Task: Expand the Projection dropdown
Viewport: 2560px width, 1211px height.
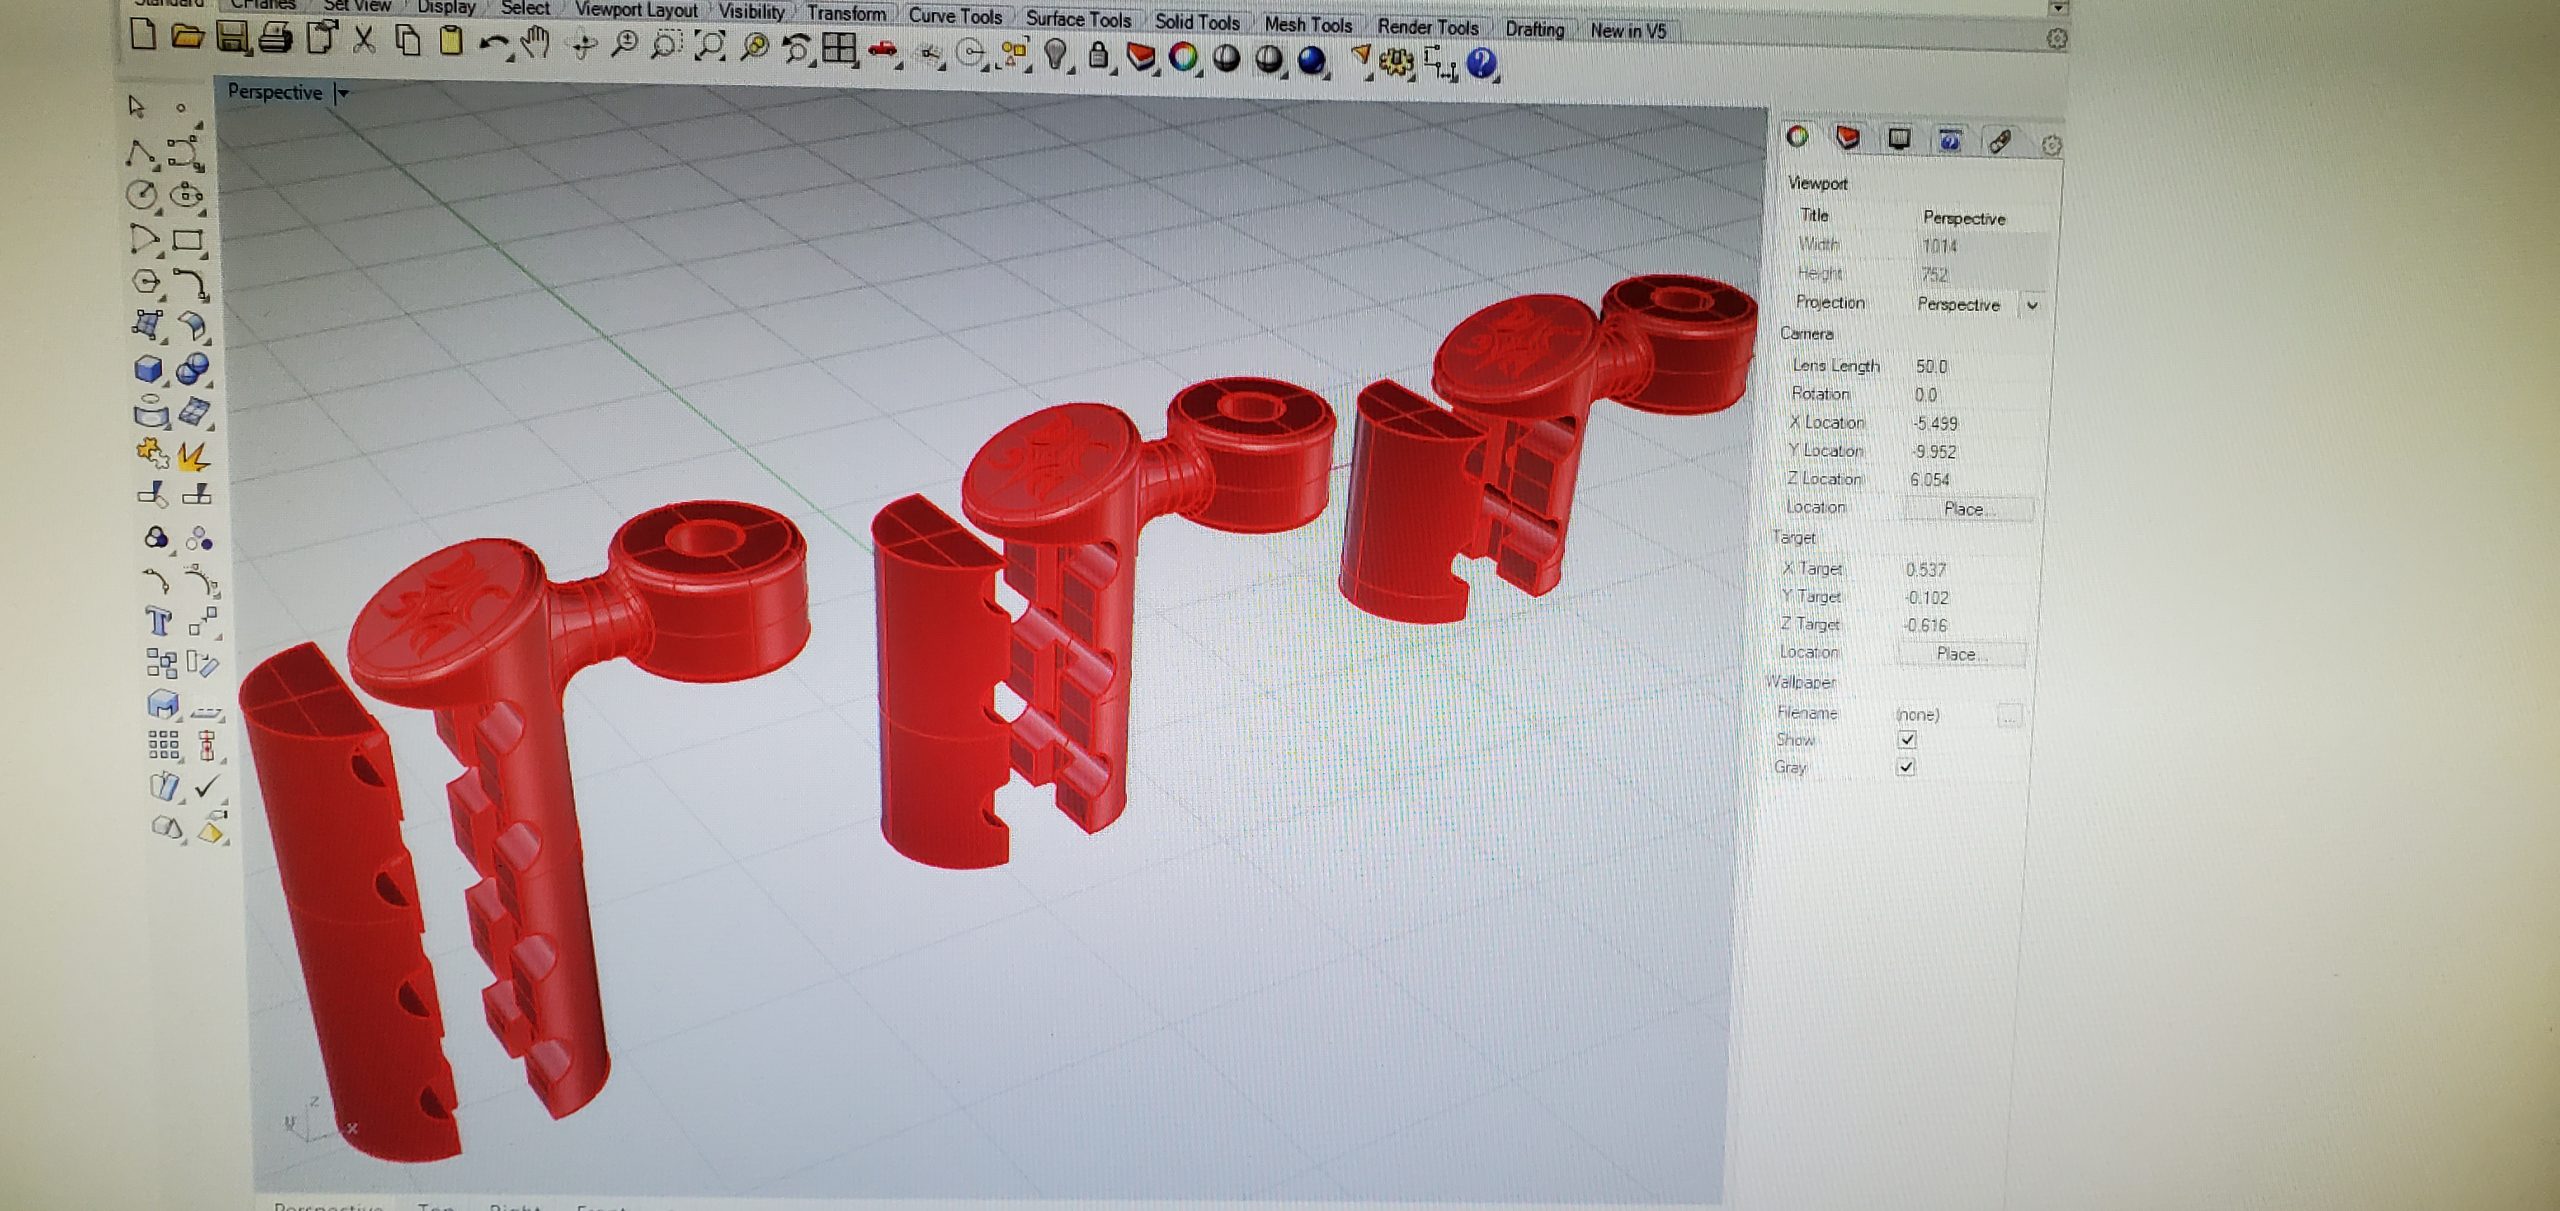Action: (2031, 305)
